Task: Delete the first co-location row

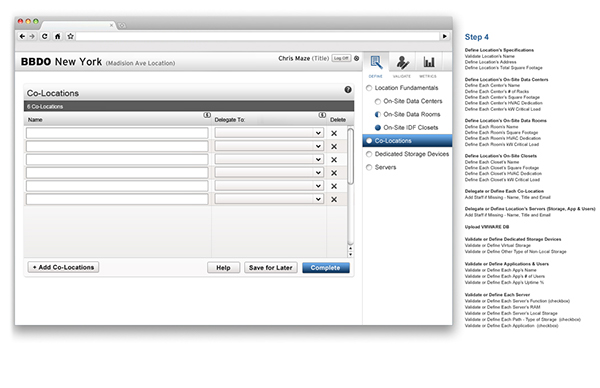Action: click(x=334, y=133)
